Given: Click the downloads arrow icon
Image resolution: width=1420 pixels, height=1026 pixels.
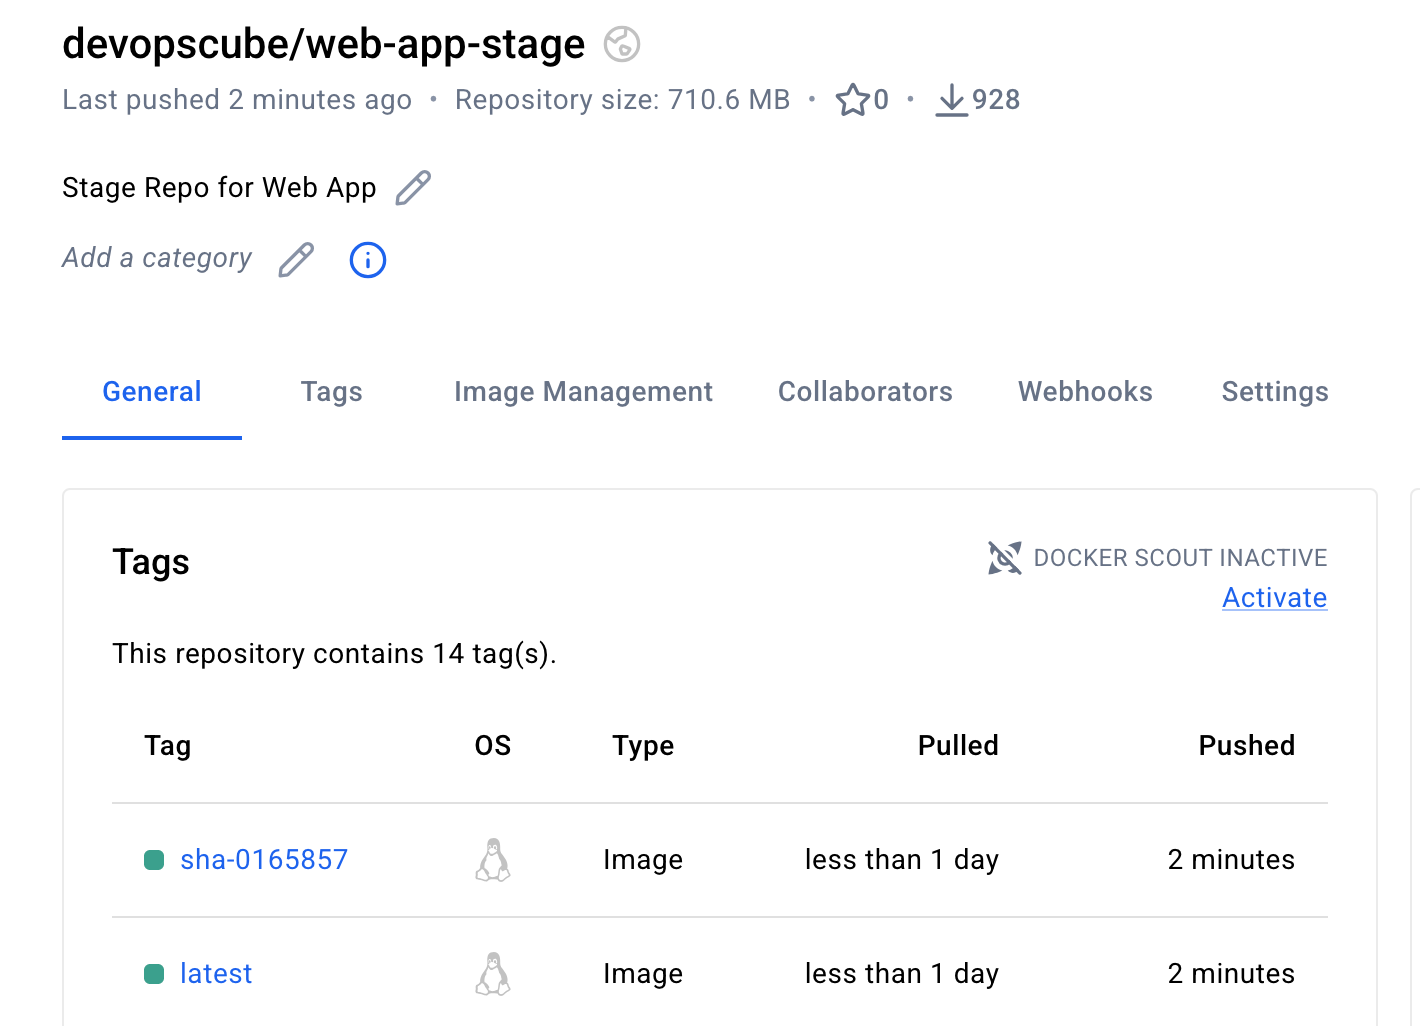Looking at the screenshot, I should click(951, 100).
